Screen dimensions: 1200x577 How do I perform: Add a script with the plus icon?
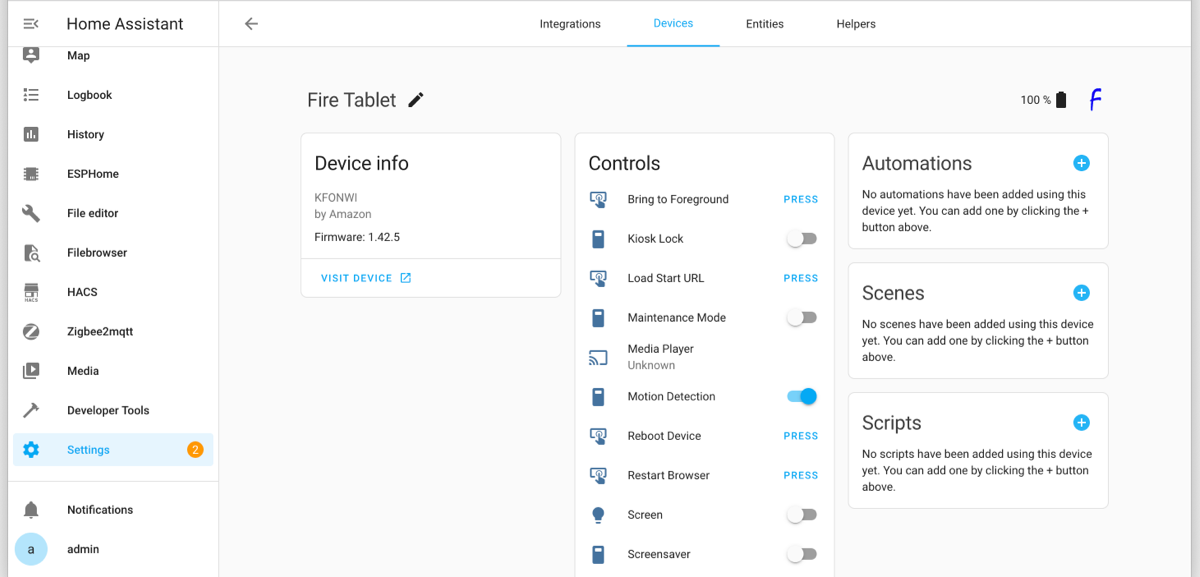tap(1081, 423)
